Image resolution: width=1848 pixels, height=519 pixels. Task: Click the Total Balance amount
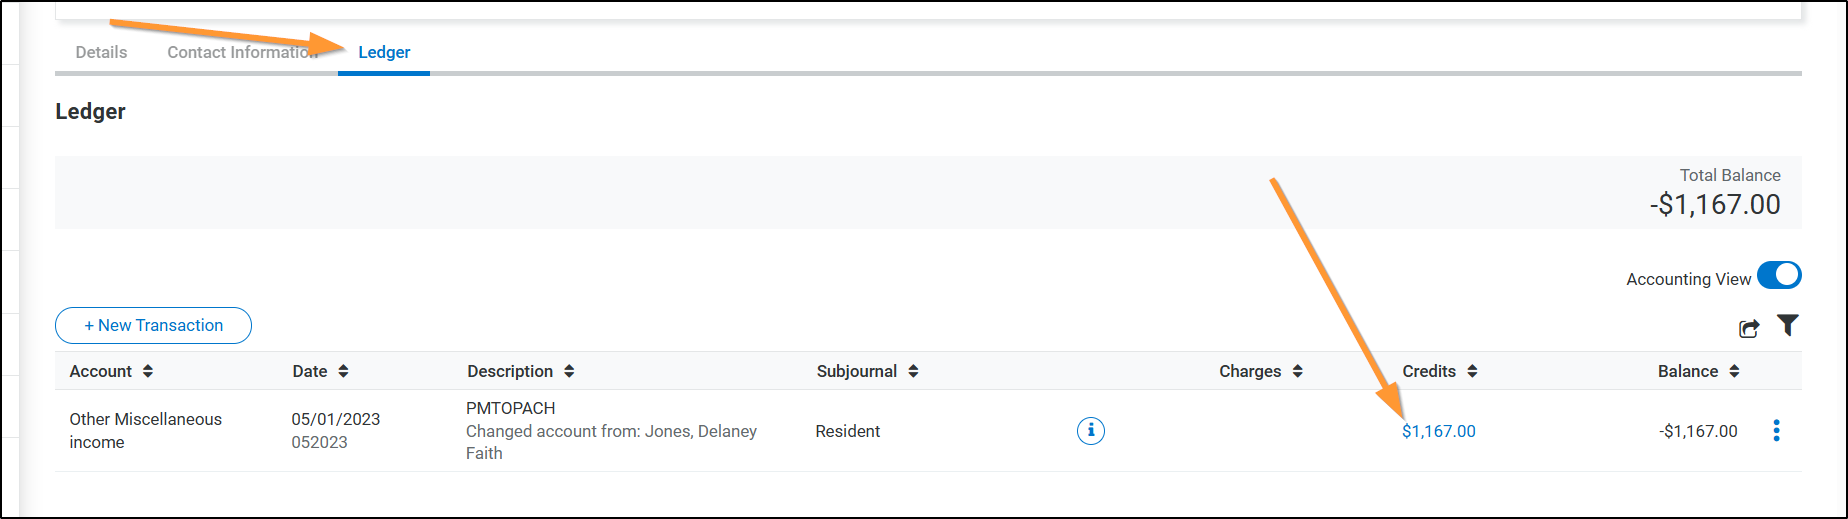pos(1714,205)
